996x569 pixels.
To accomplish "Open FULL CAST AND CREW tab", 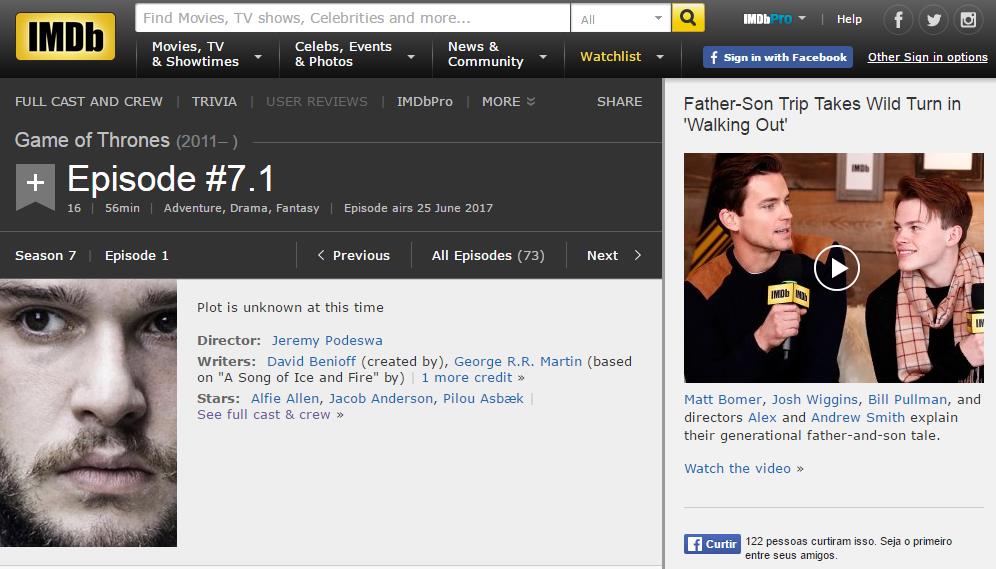I will point(89,102).
